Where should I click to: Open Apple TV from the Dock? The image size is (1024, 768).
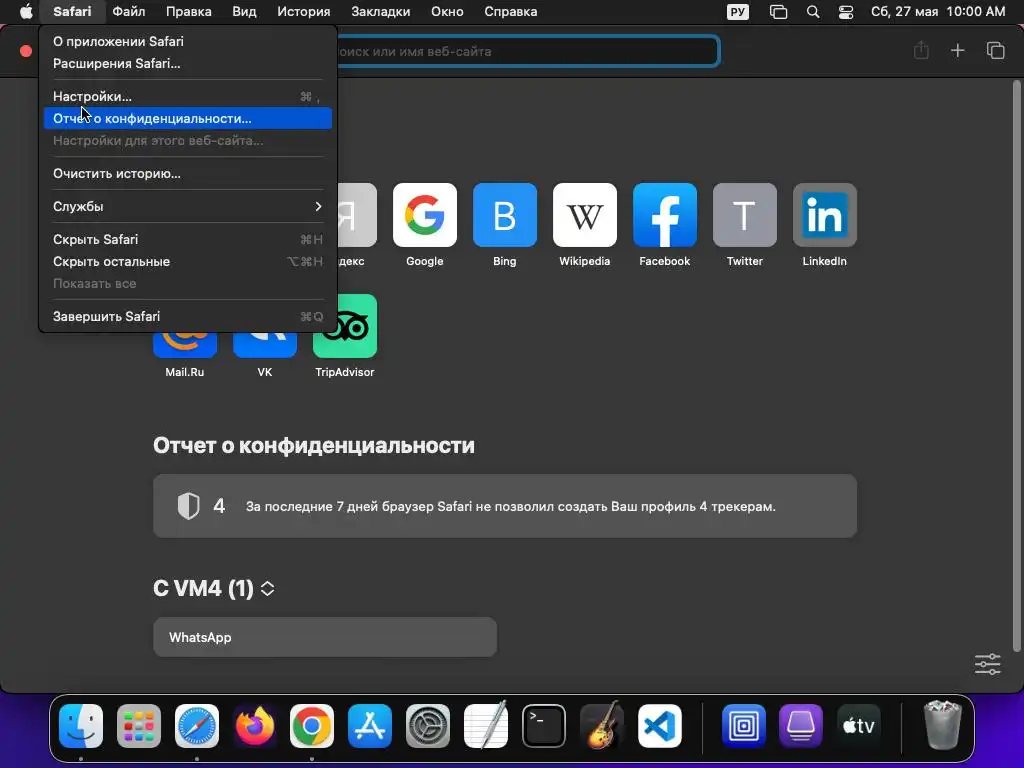pos(858,726)
